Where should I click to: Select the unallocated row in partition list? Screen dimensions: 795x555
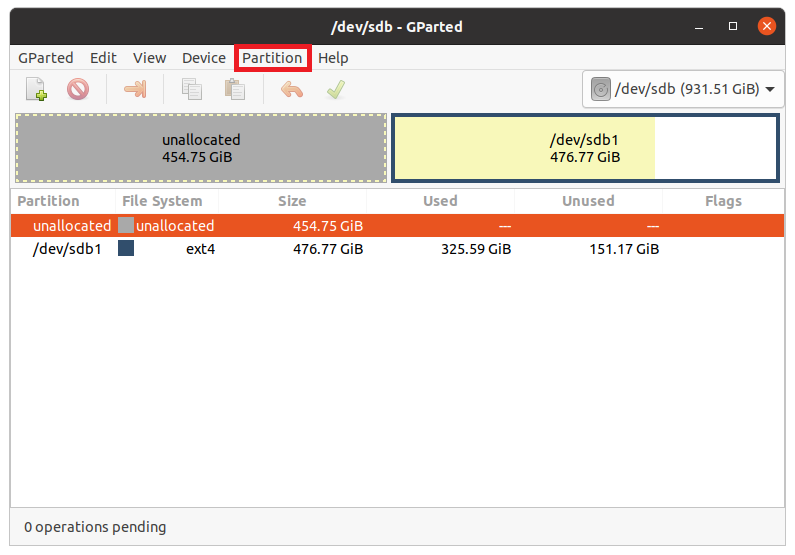[398, 226]
